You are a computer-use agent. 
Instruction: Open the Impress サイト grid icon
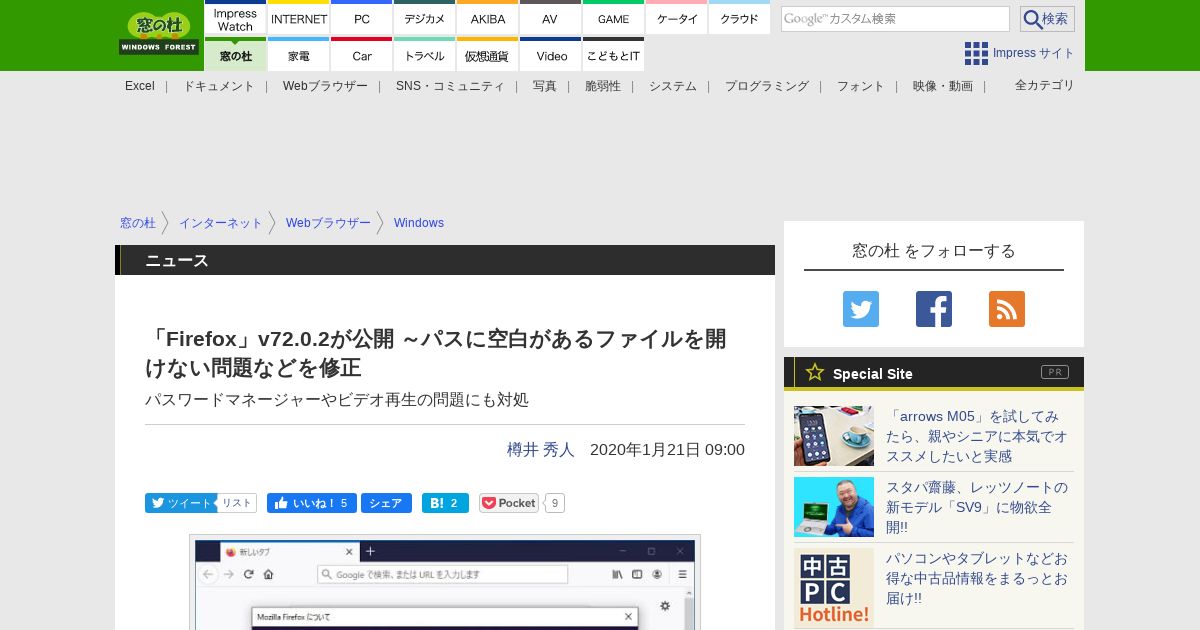976,53
